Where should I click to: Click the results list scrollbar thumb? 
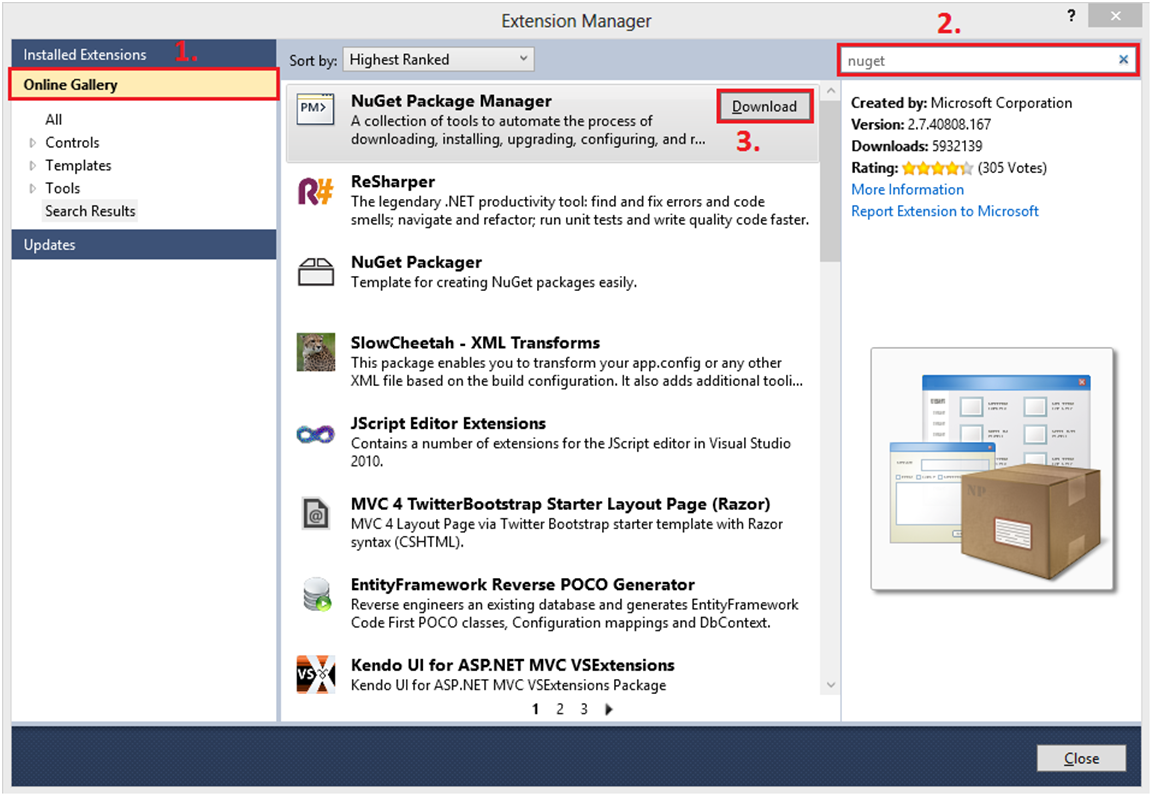(830, 181)
